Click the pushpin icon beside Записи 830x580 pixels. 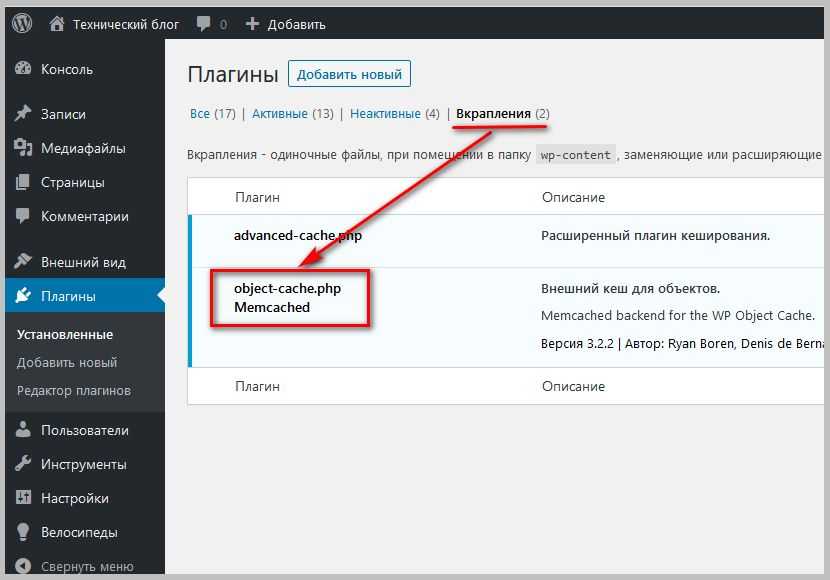pos(23,113)
